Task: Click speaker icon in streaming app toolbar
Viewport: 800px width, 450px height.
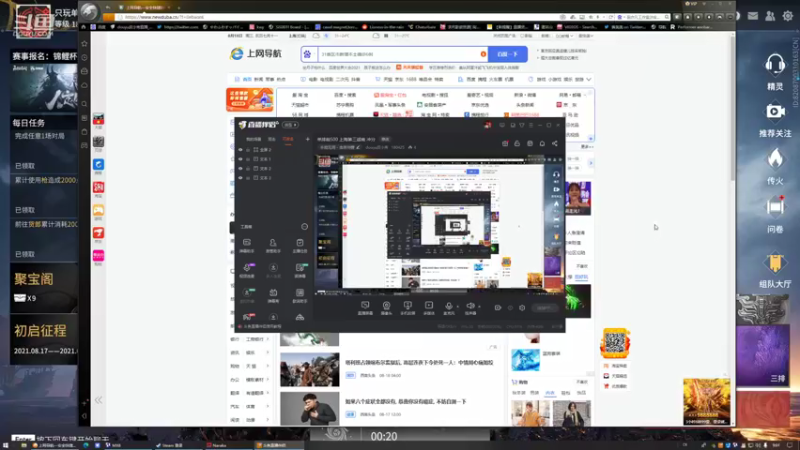Action: (470, 305)
